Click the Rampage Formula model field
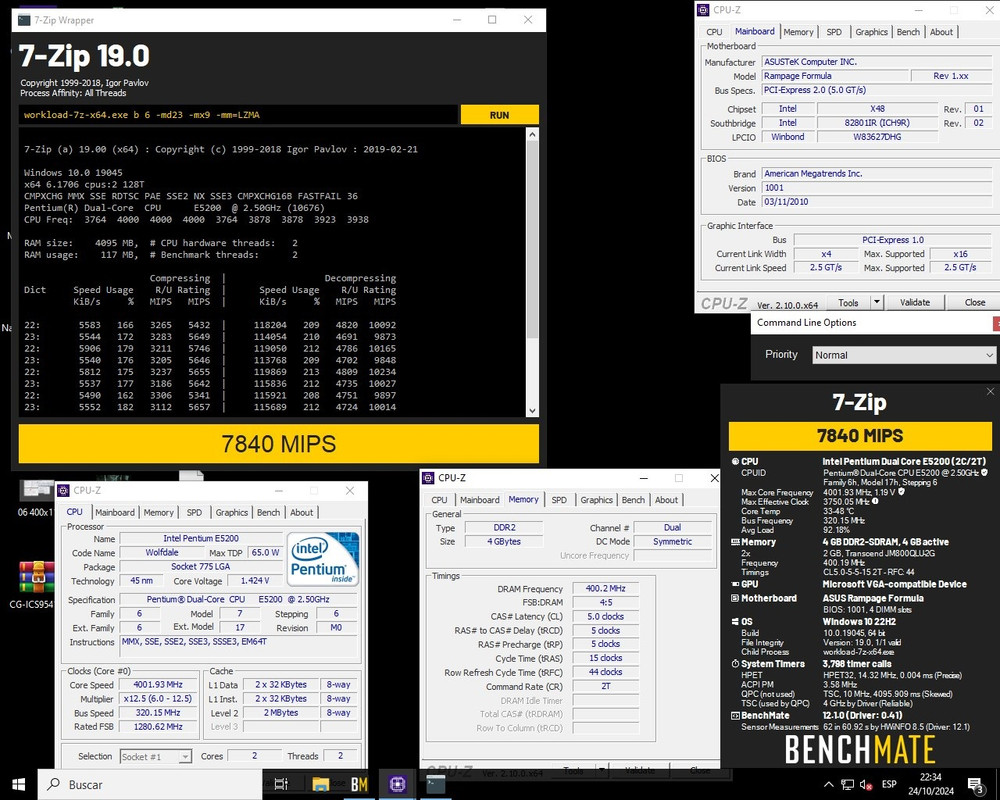The height and width of the screenshot is (800, 1000). tap(835, 76)
